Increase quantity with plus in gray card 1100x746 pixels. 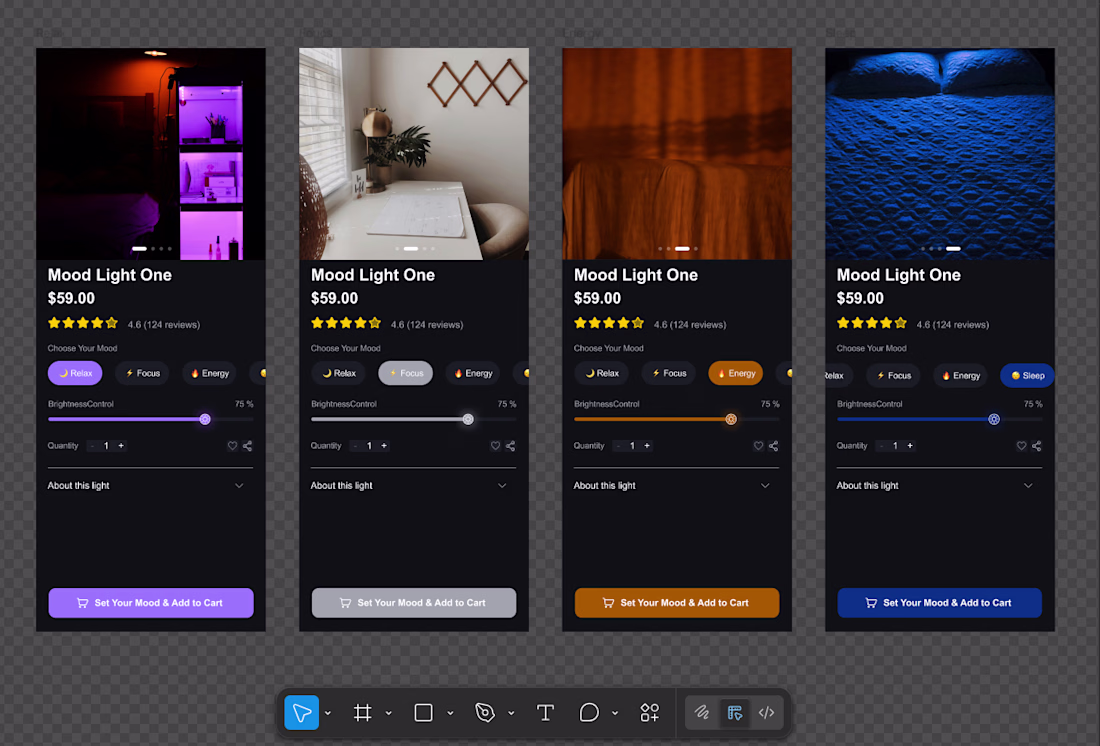pos(384,446)
